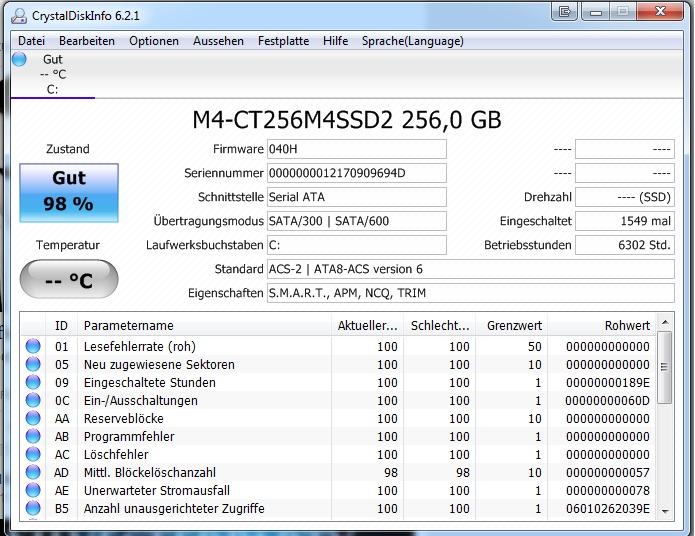Click the status orb for Unerwarteter Stromausfall
This screenshot has width=695, height=536.
[33, 490]
